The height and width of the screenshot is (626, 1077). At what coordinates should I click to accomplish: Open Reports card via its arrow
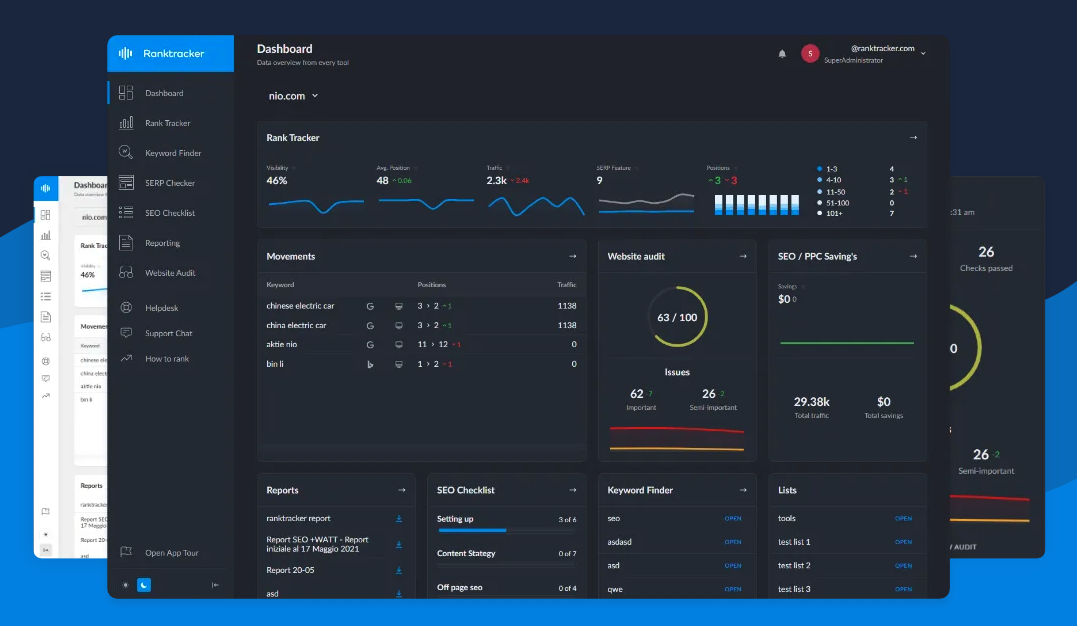[402, 490]
